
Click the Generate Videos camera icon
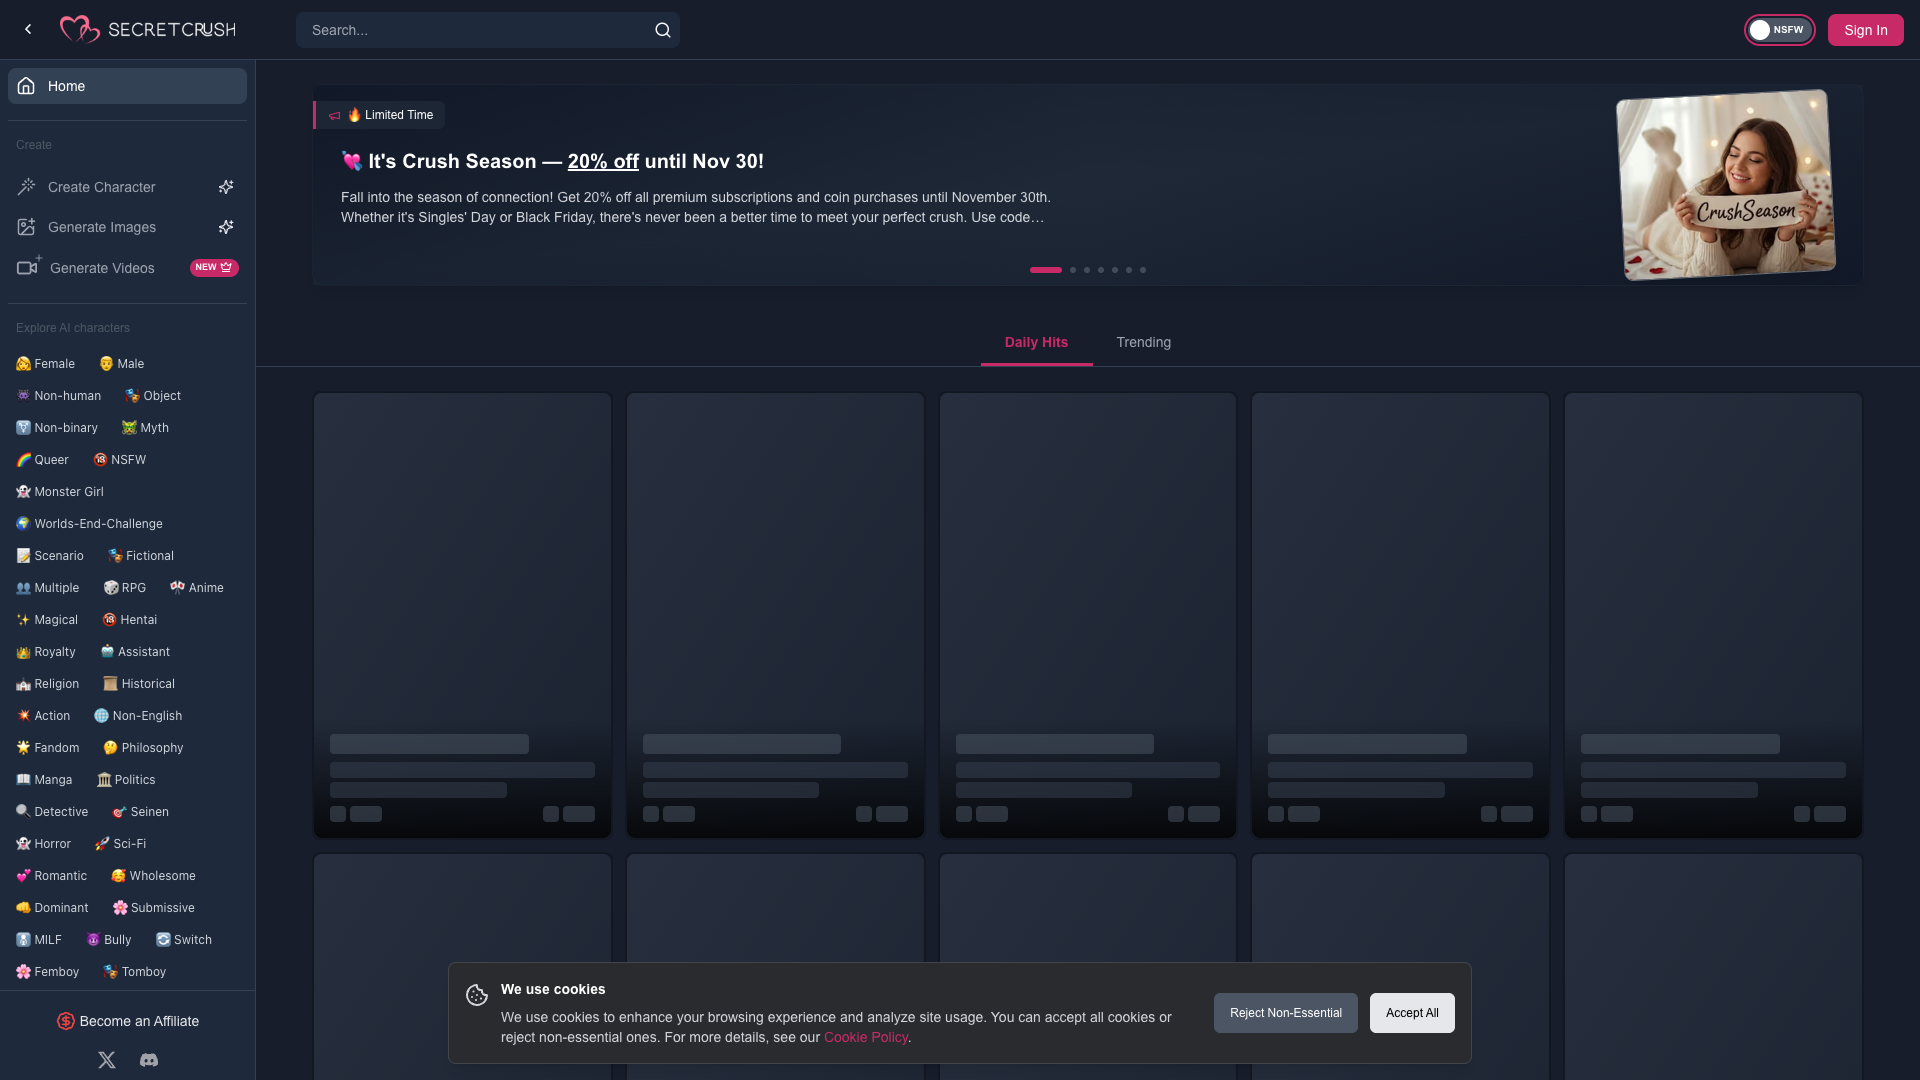click(29, 266)
